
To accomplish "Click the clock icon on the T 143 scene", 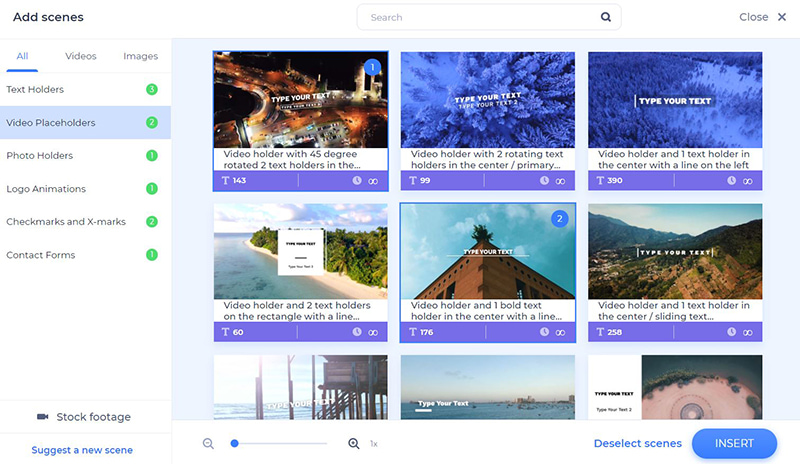I will [357, 180].
